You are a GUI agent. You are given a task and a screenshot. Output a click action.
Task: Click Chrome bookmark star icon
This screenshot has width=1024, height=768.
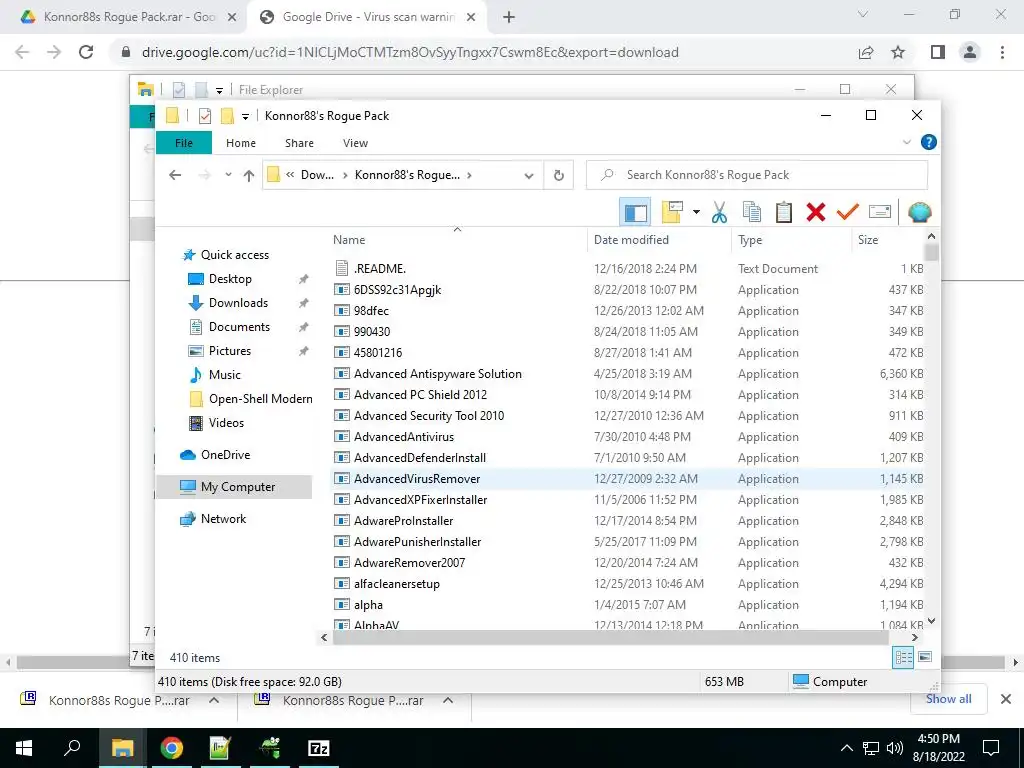(898, 52)
